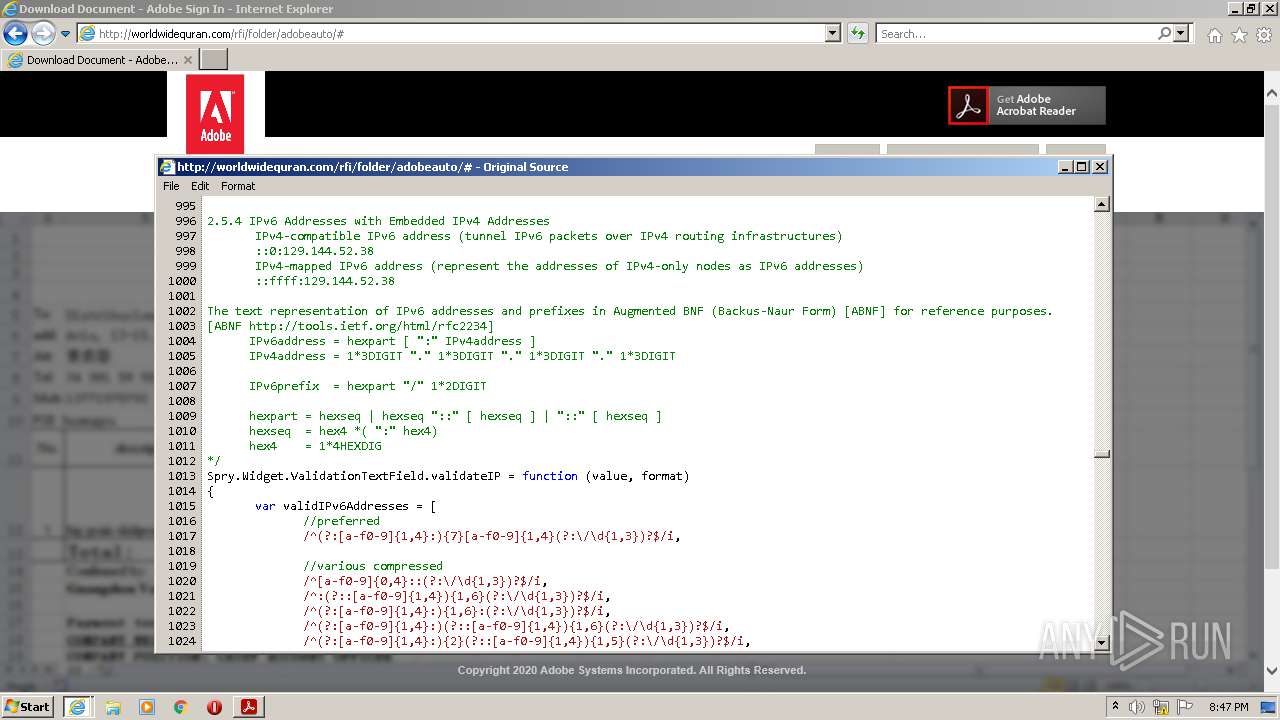Click the Windows Start button
The width and height of the screenshot is (1280, 720).
tap(27, 706)
